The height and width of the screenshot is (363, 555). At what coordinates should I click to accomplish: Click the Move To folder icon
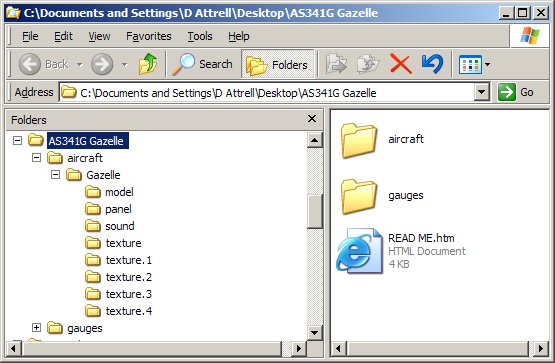click(x=336, y=64)
